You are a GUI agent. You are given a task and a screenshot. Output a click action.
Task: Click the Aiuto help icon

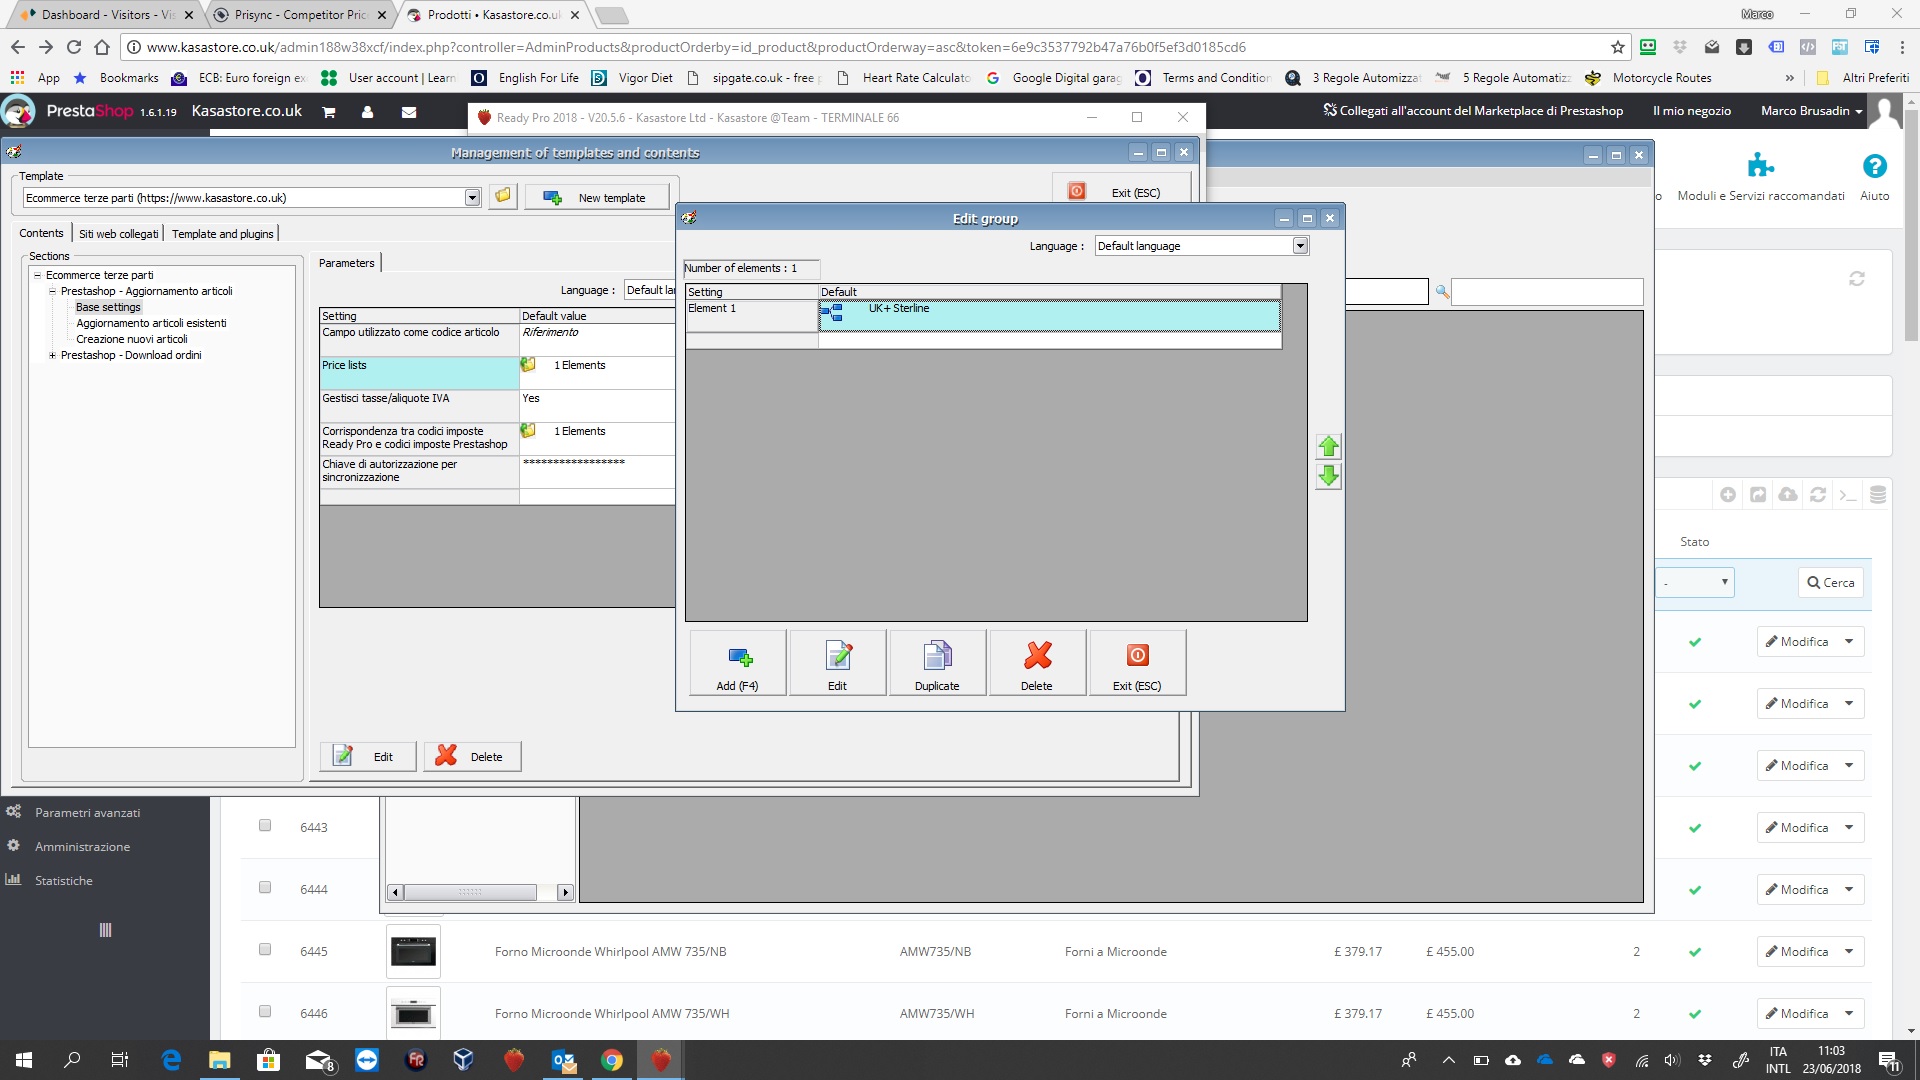[x=1874, y=166]
